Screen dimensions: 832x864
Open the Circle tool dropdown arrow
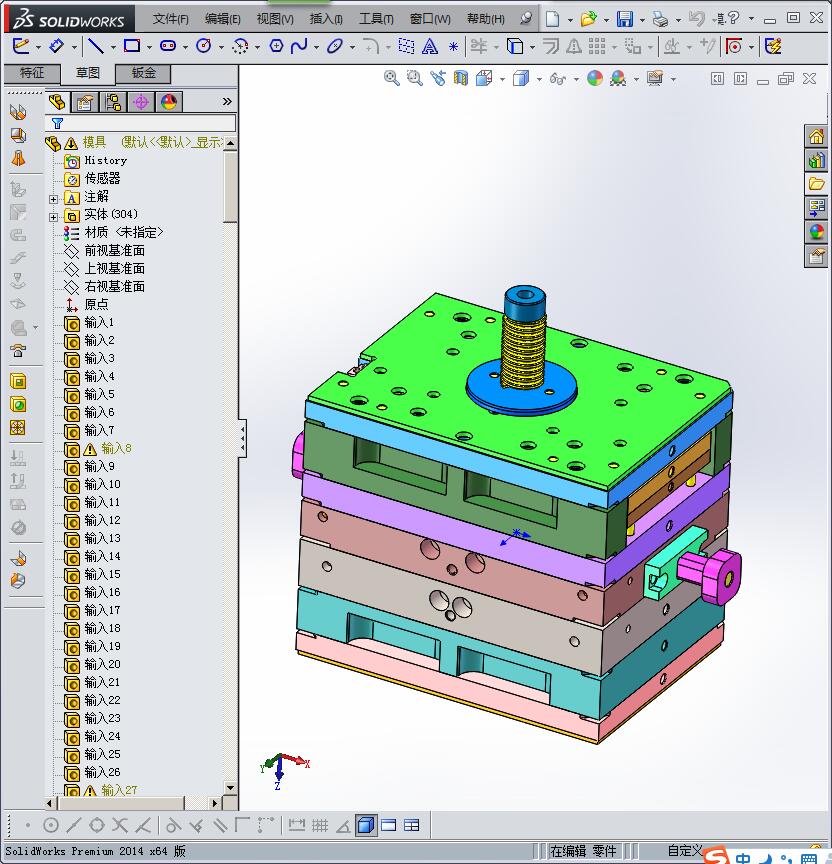221,47
